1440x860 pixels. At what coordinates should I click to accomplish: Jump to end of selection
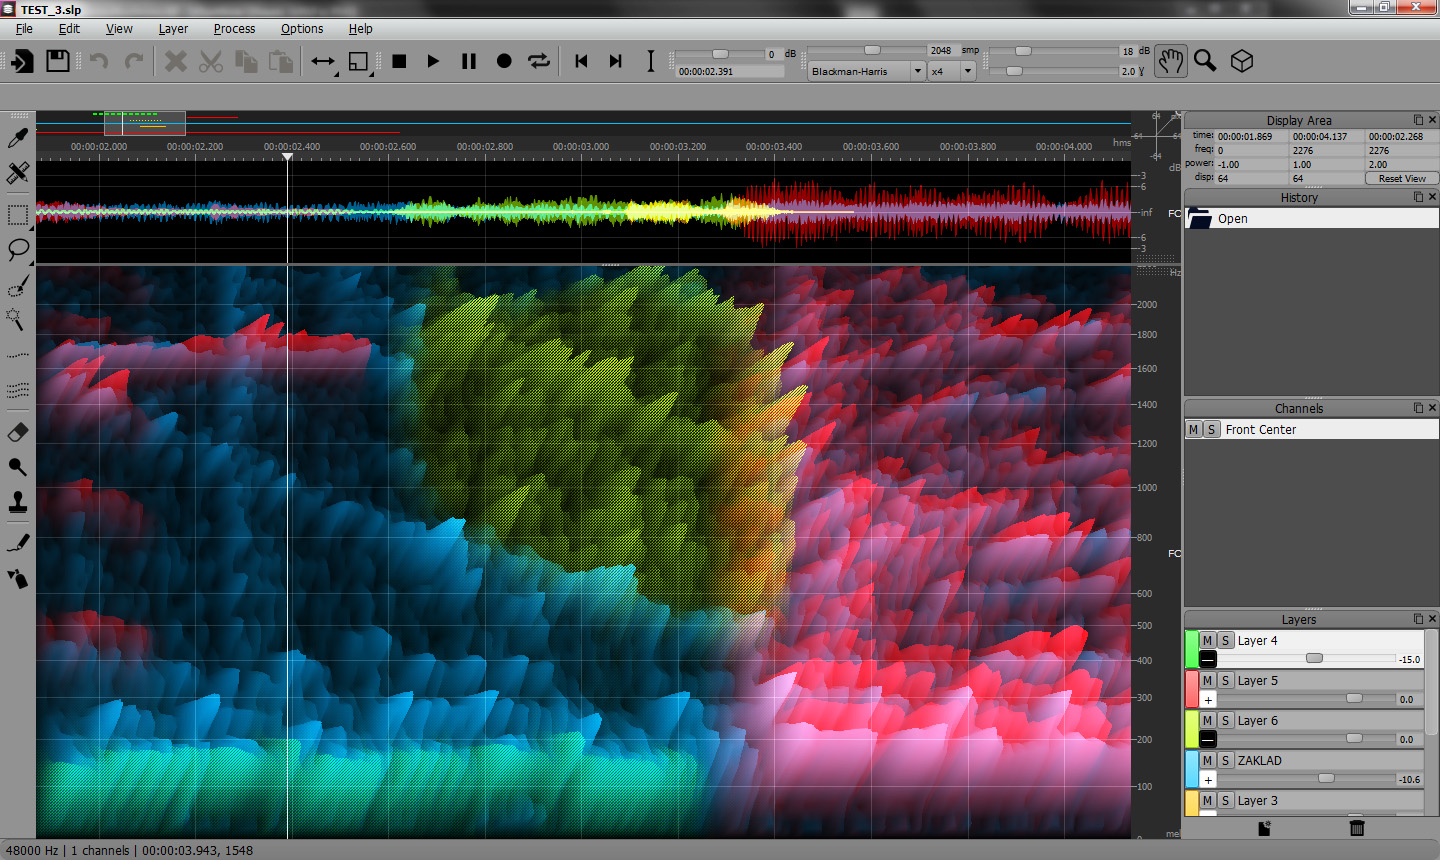pos(616,61)
